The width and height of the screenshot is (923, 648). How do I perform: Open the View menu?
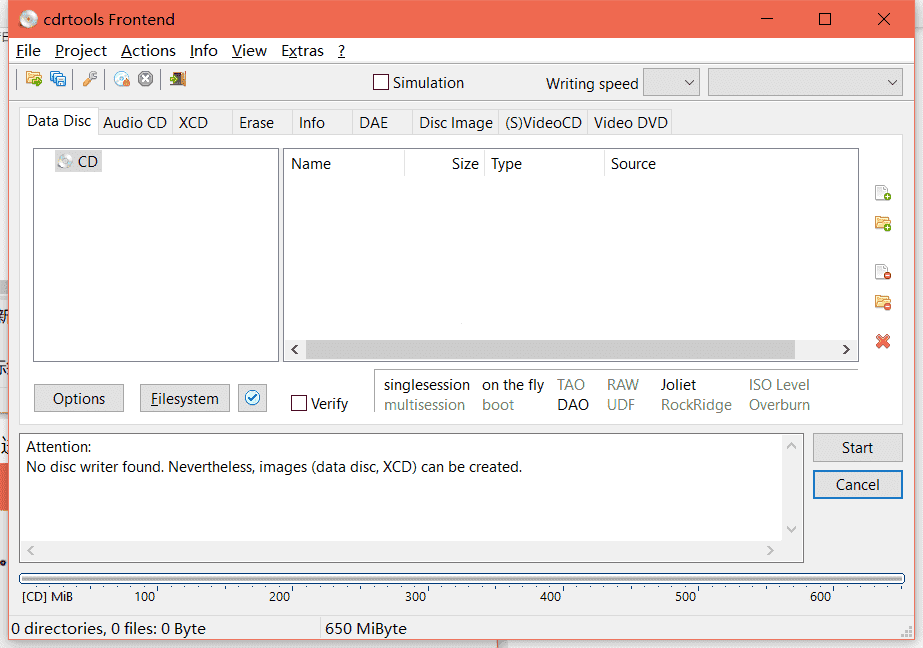click(249, 51)
